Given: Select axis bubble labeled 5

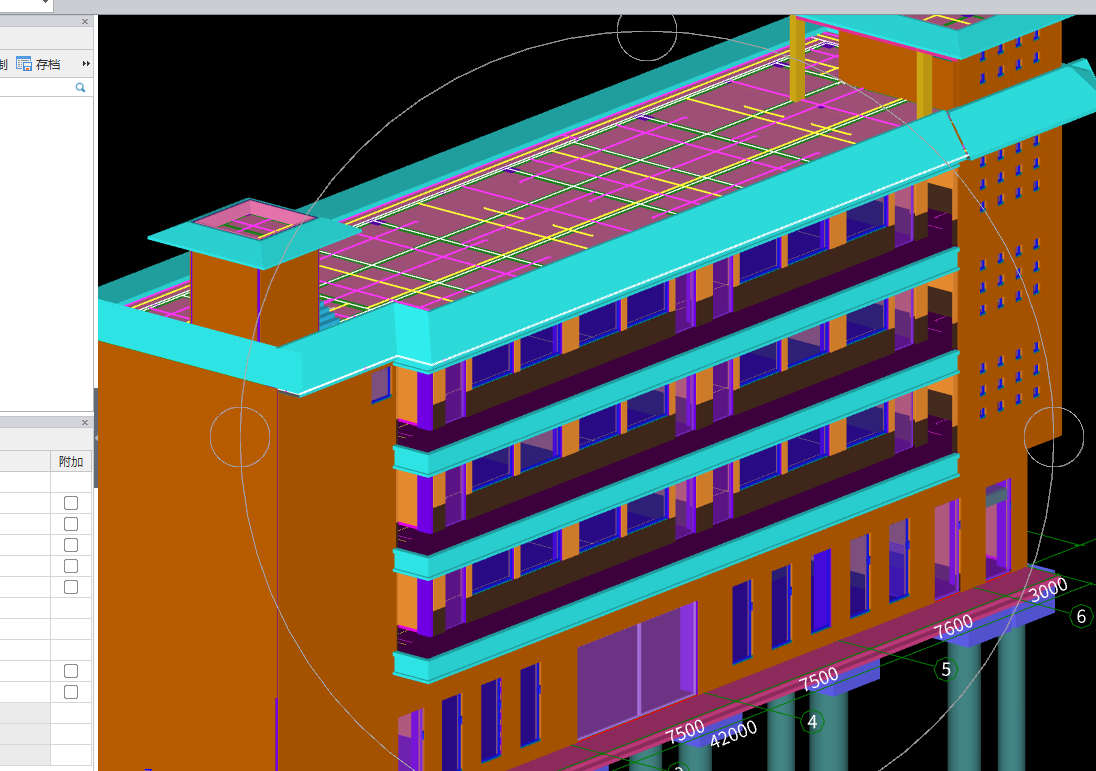Looking at the screenshot, I should (x=946, y=669).
